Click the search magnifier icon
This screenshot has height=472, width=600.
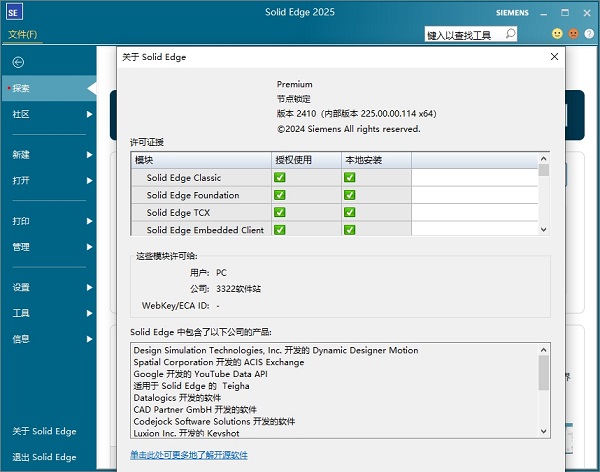pos(510,34)
